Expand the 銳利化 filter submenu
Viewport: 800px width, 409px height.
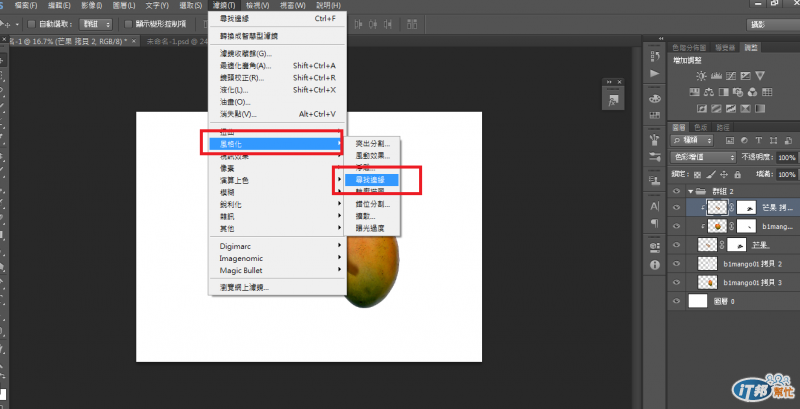click(278, 204)
